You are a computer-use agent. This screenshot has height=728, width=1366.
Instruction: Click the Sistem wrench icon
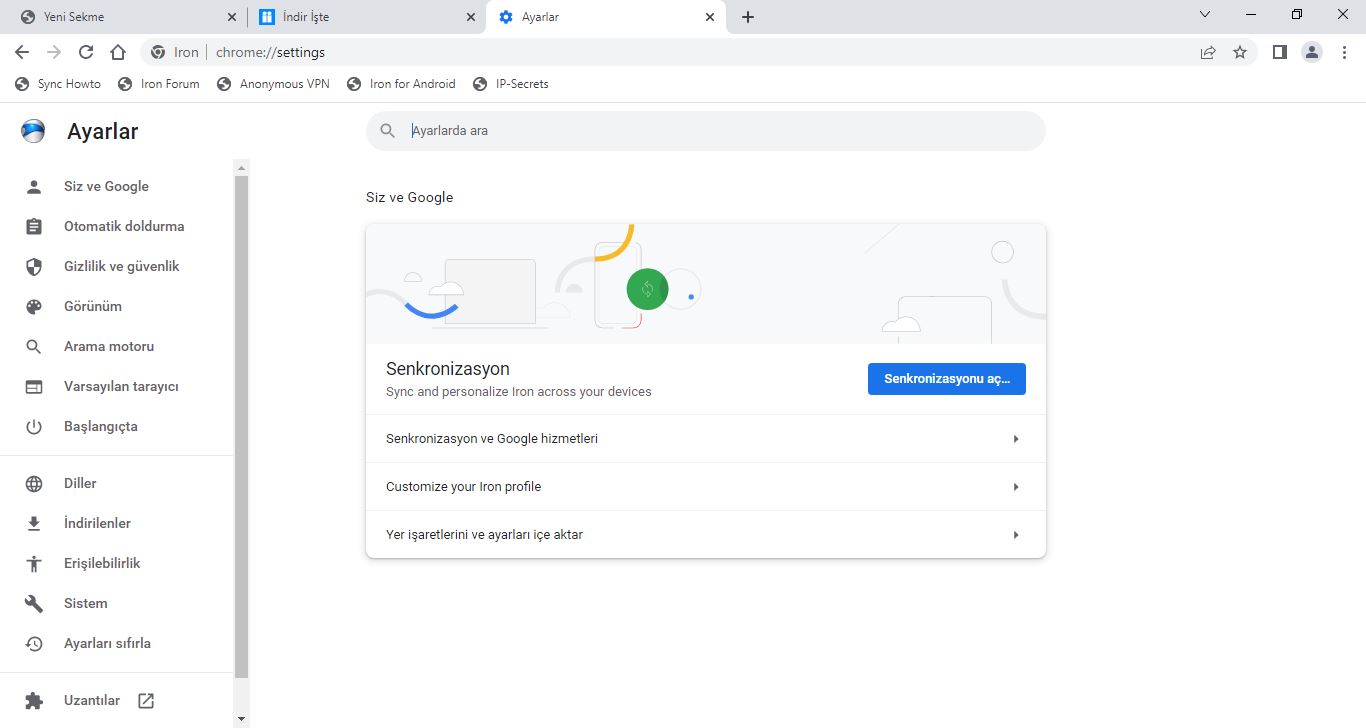[34, 603]
